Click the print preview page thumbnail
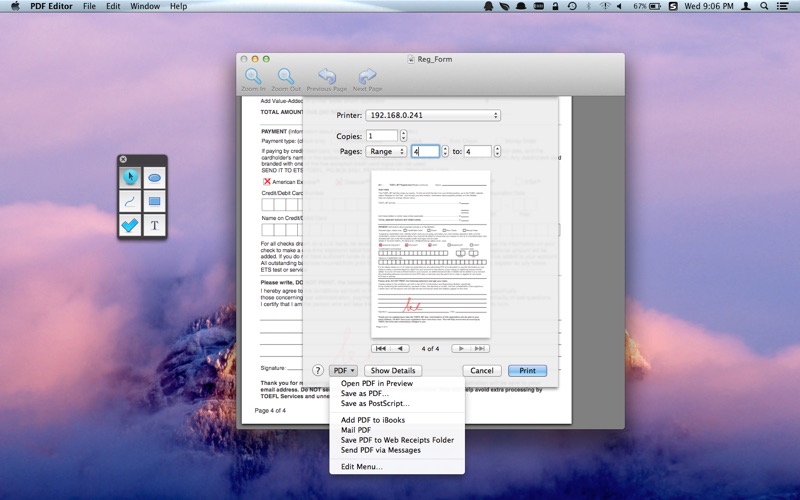Screen dimensions: 800x500 point(431,254)
